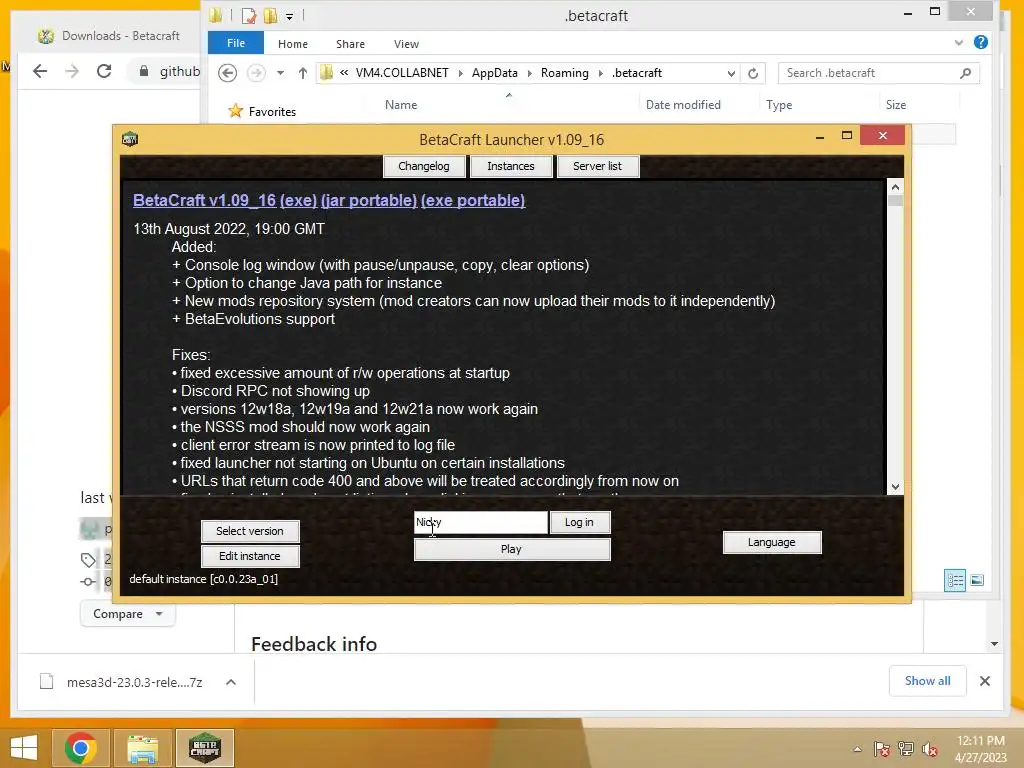Viewport: 1024px width, 768px height.
Task: Click the (jar portable) download link
Action: click(369, 200)
